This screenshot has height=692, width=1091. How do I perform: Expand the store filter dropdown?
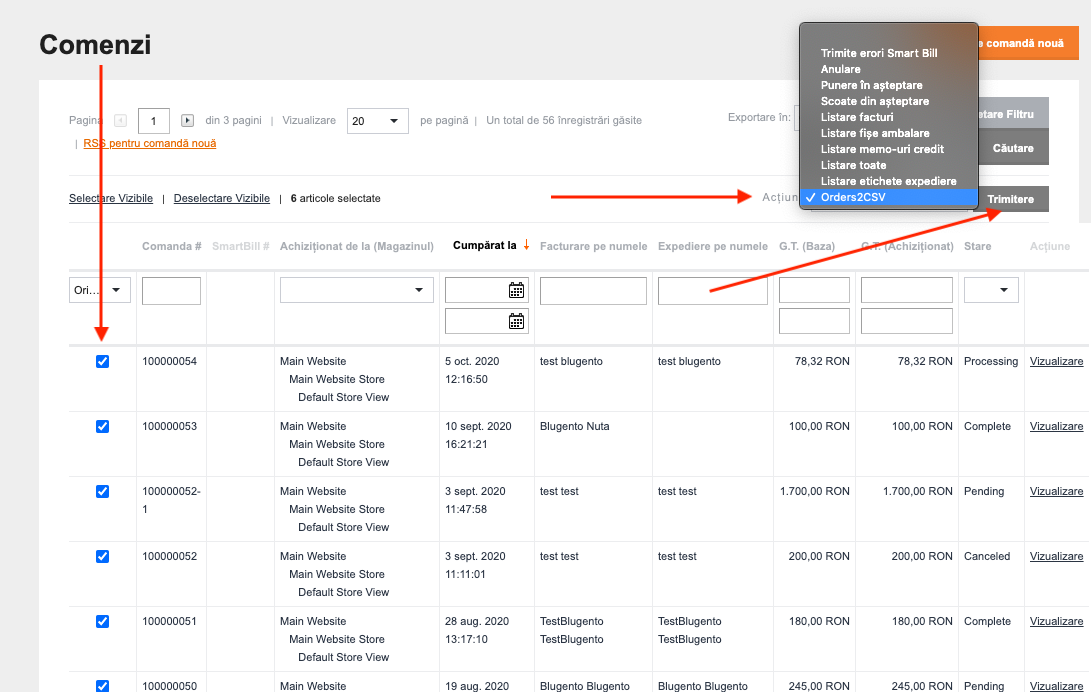click(x=356, y=290)
